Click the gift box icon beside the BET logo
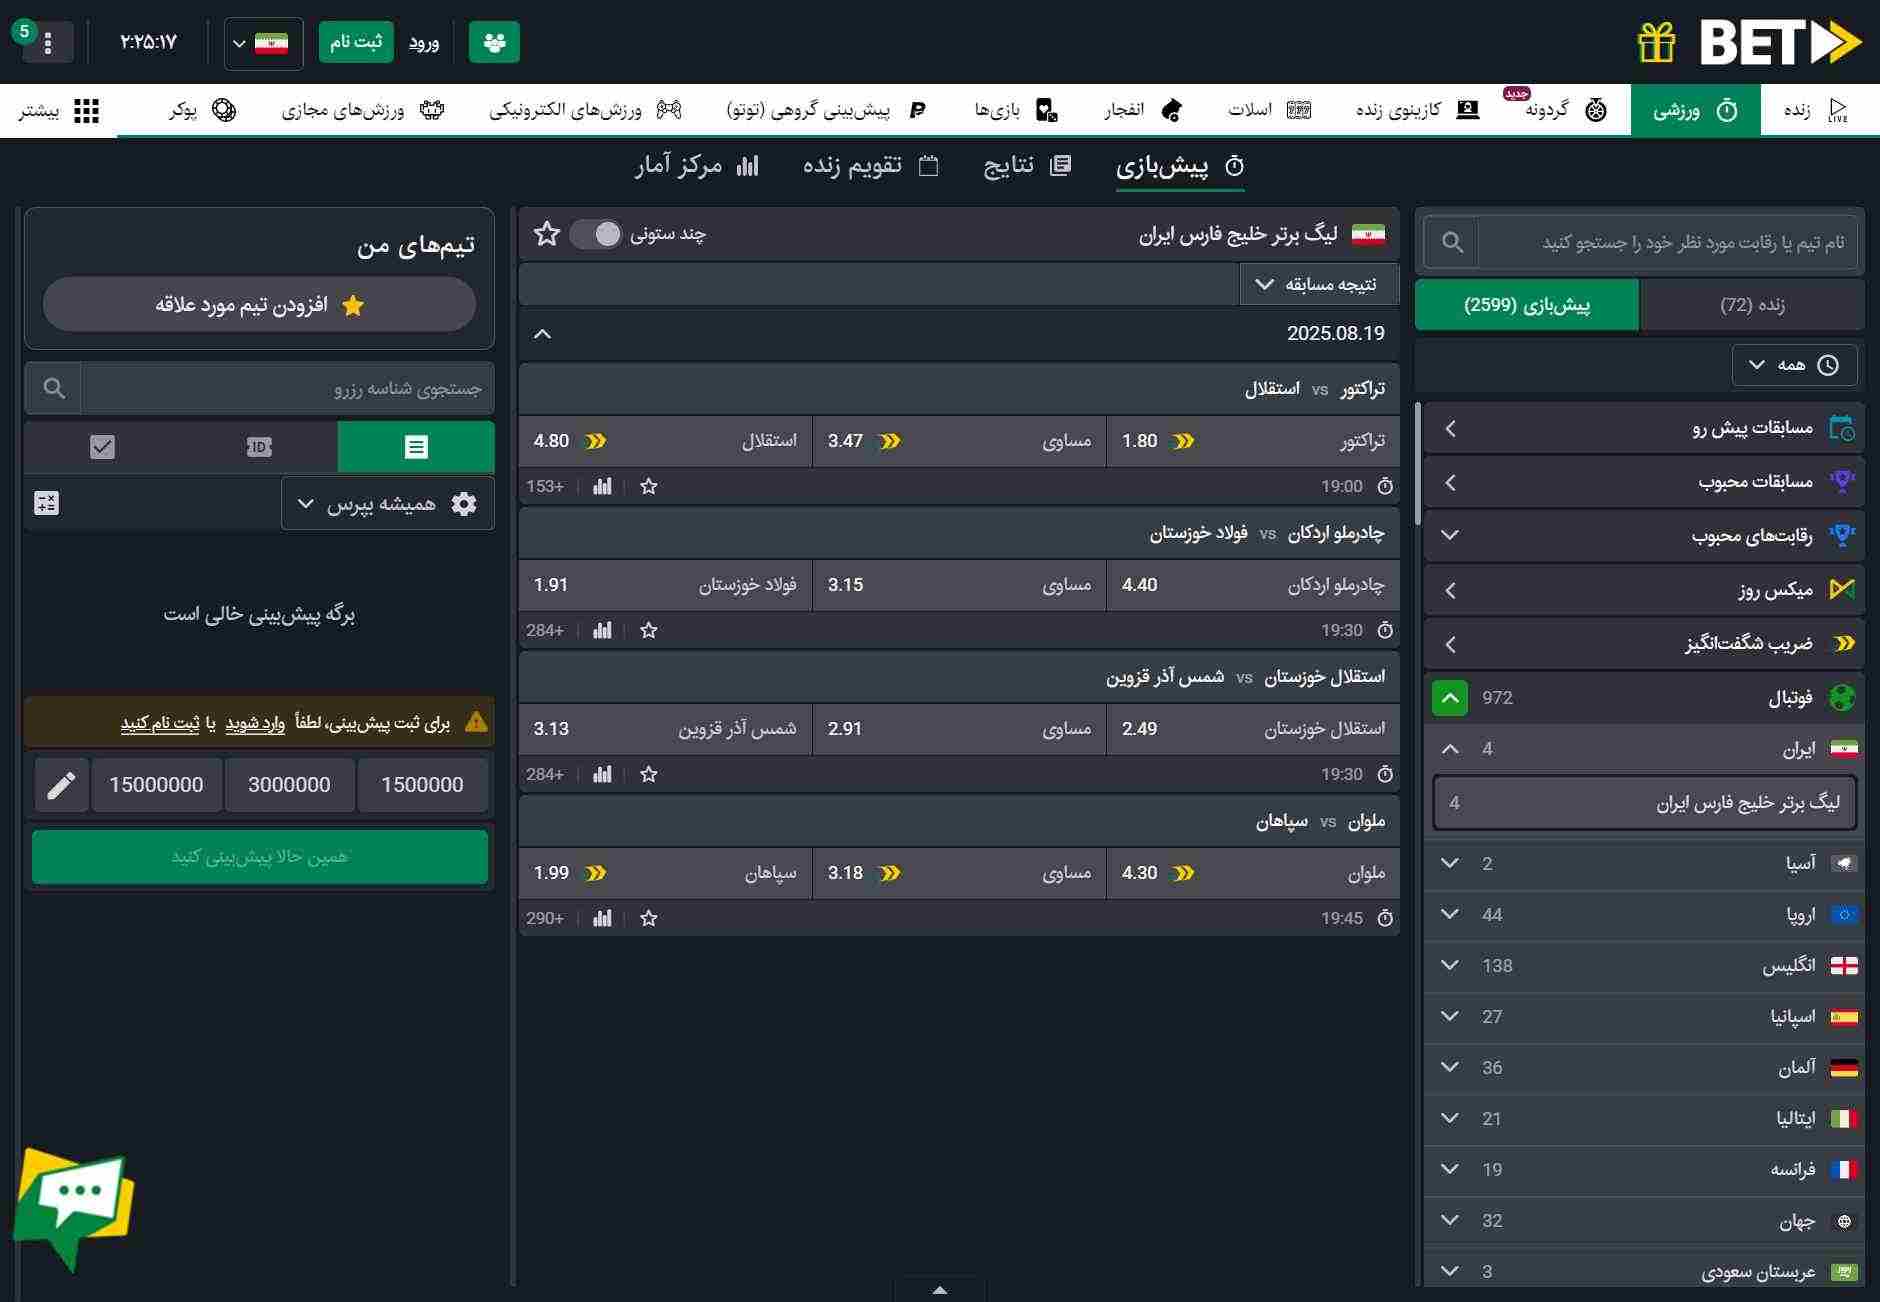This screenshot has width=1880, height=1302. coord(1656,42)
